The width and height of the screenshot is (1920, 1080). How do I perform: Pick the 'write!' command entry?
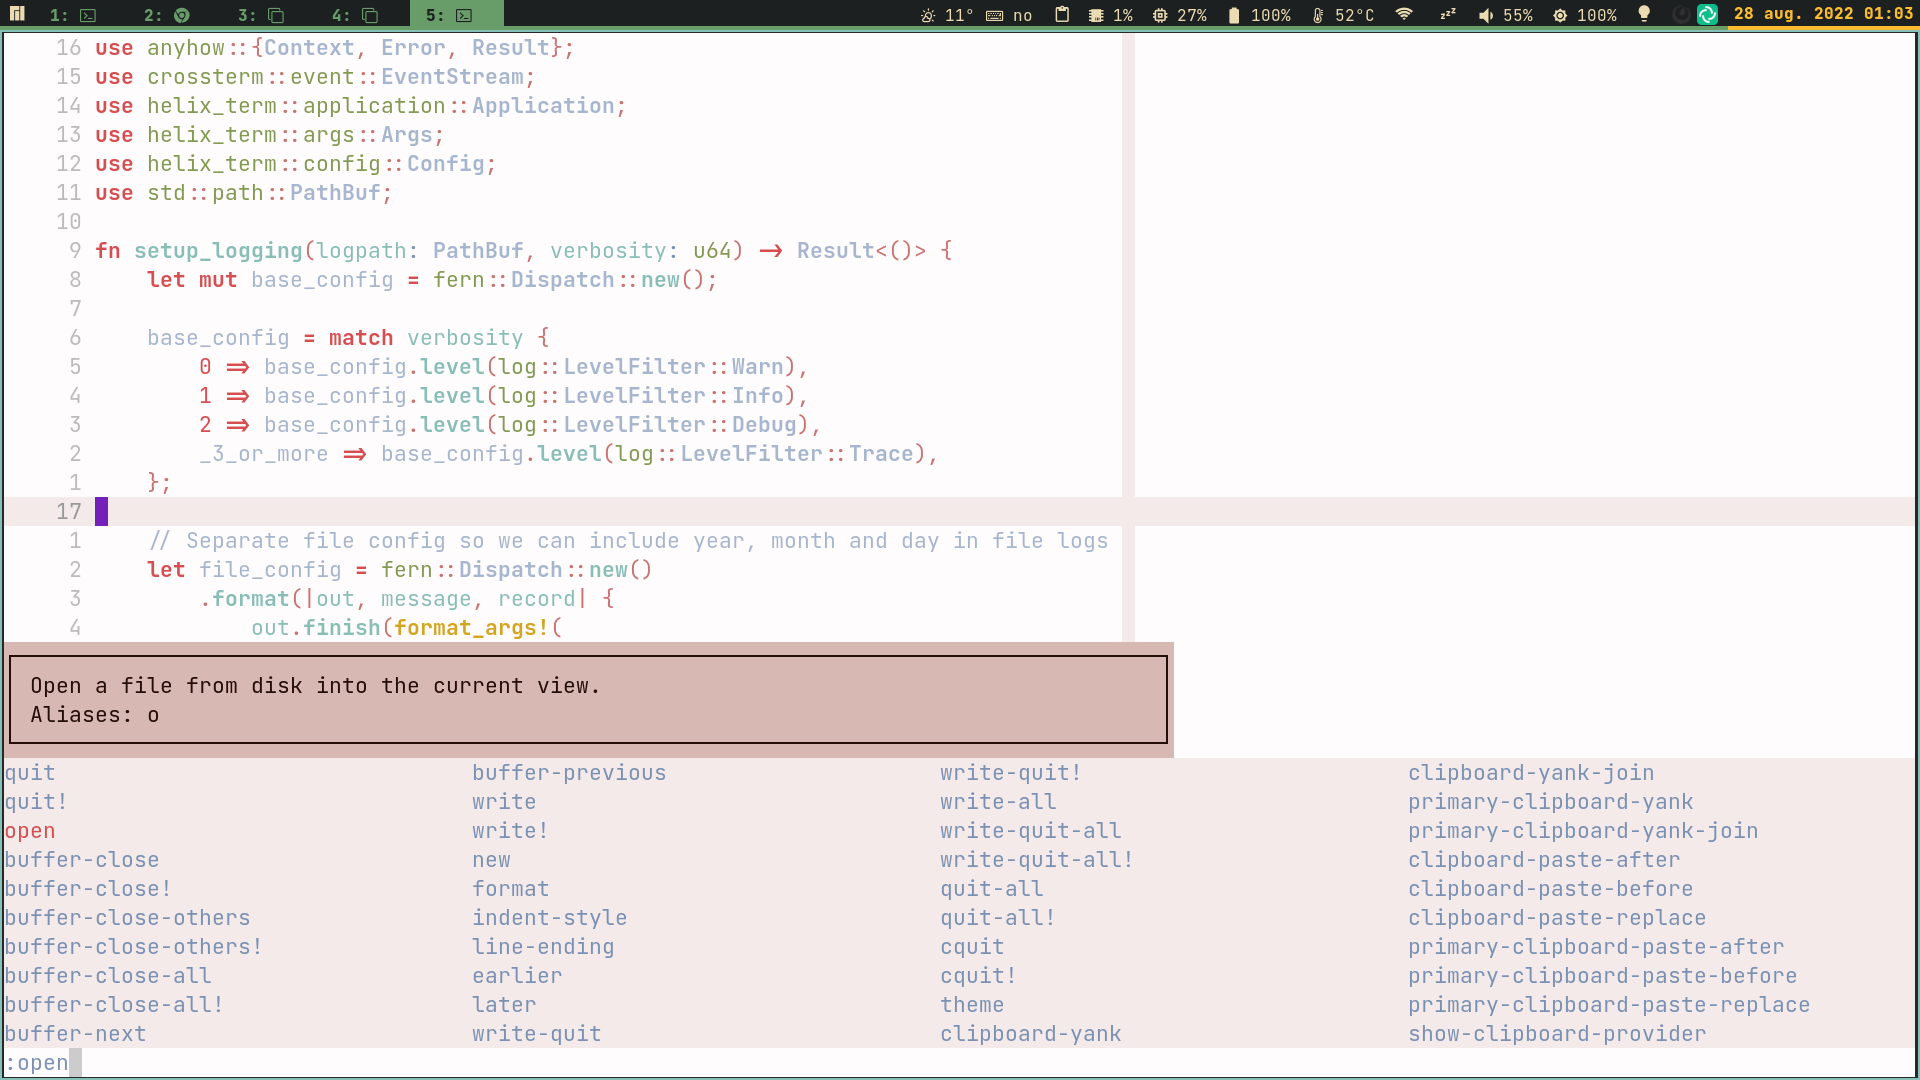[x=510, y=831]
